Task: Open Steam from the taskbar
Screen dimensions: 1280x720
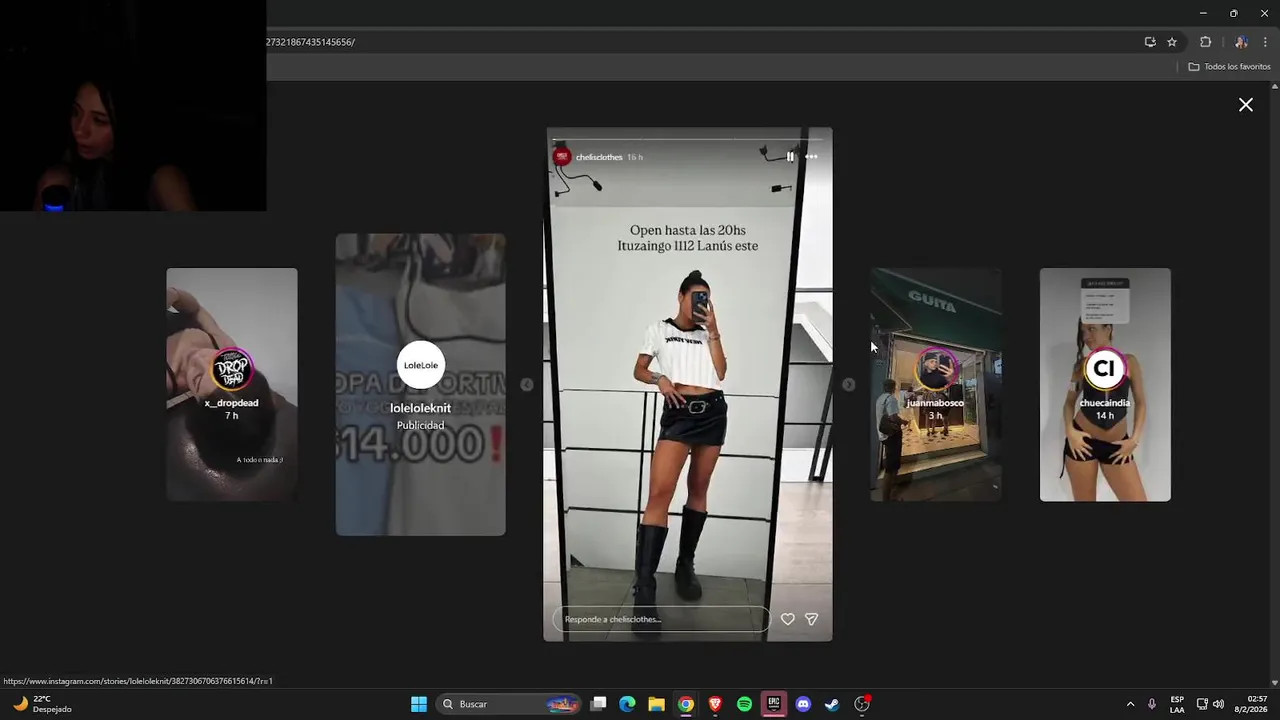Action: coord(832,704)
